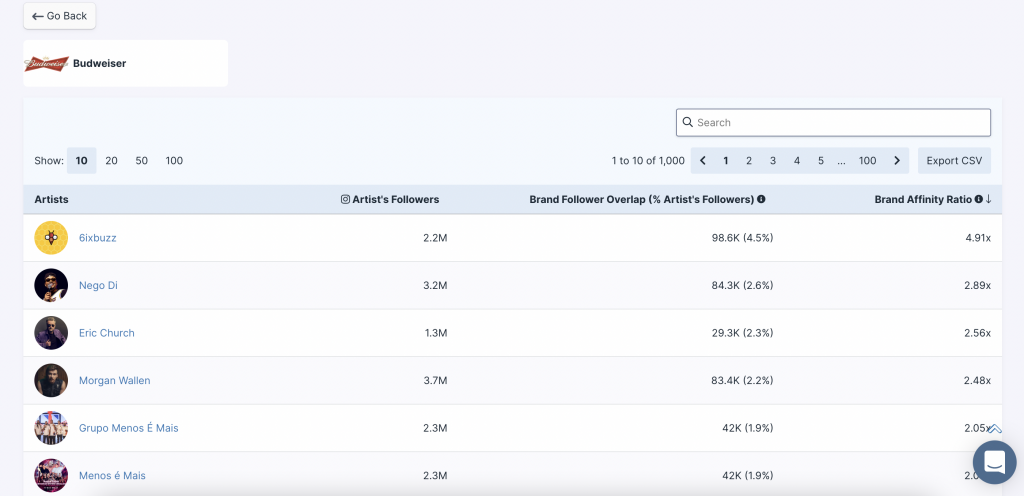
Task: Click the Brand Affinity Ratio header
Action: tap(923, 200)
